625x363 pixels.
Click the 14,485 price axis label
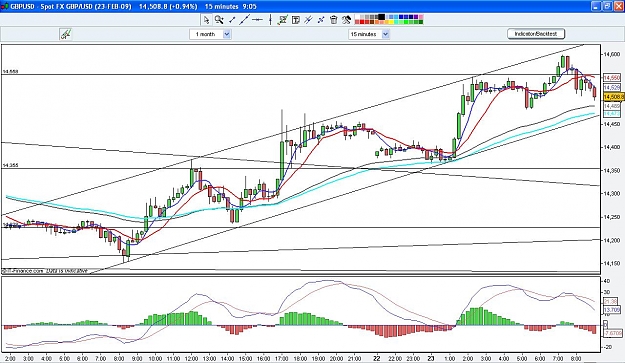(x=612, y=106)
